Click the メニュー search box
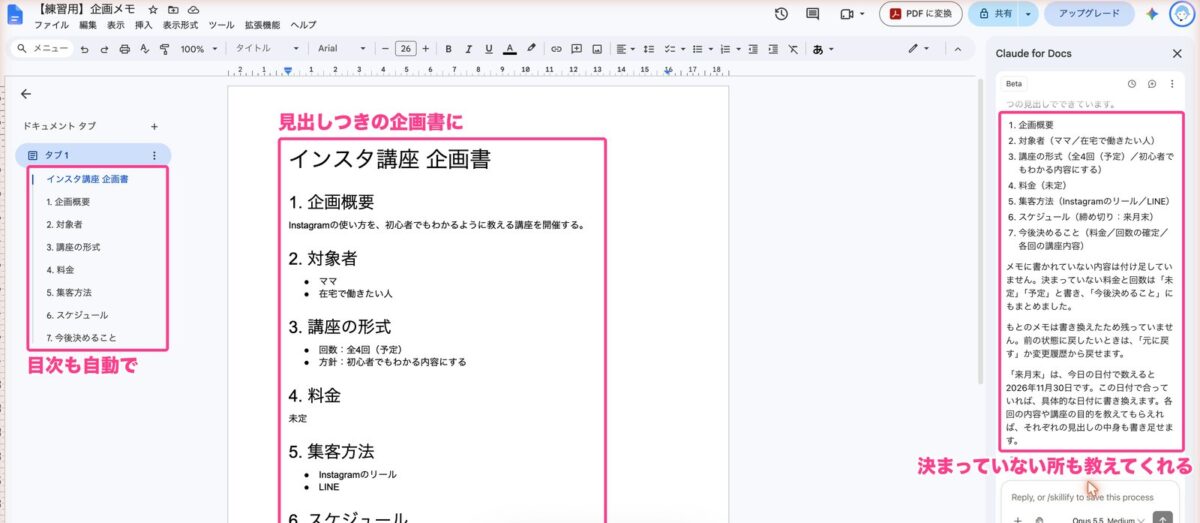Screen dimensions: 1200x523 [x=43, y=48]
